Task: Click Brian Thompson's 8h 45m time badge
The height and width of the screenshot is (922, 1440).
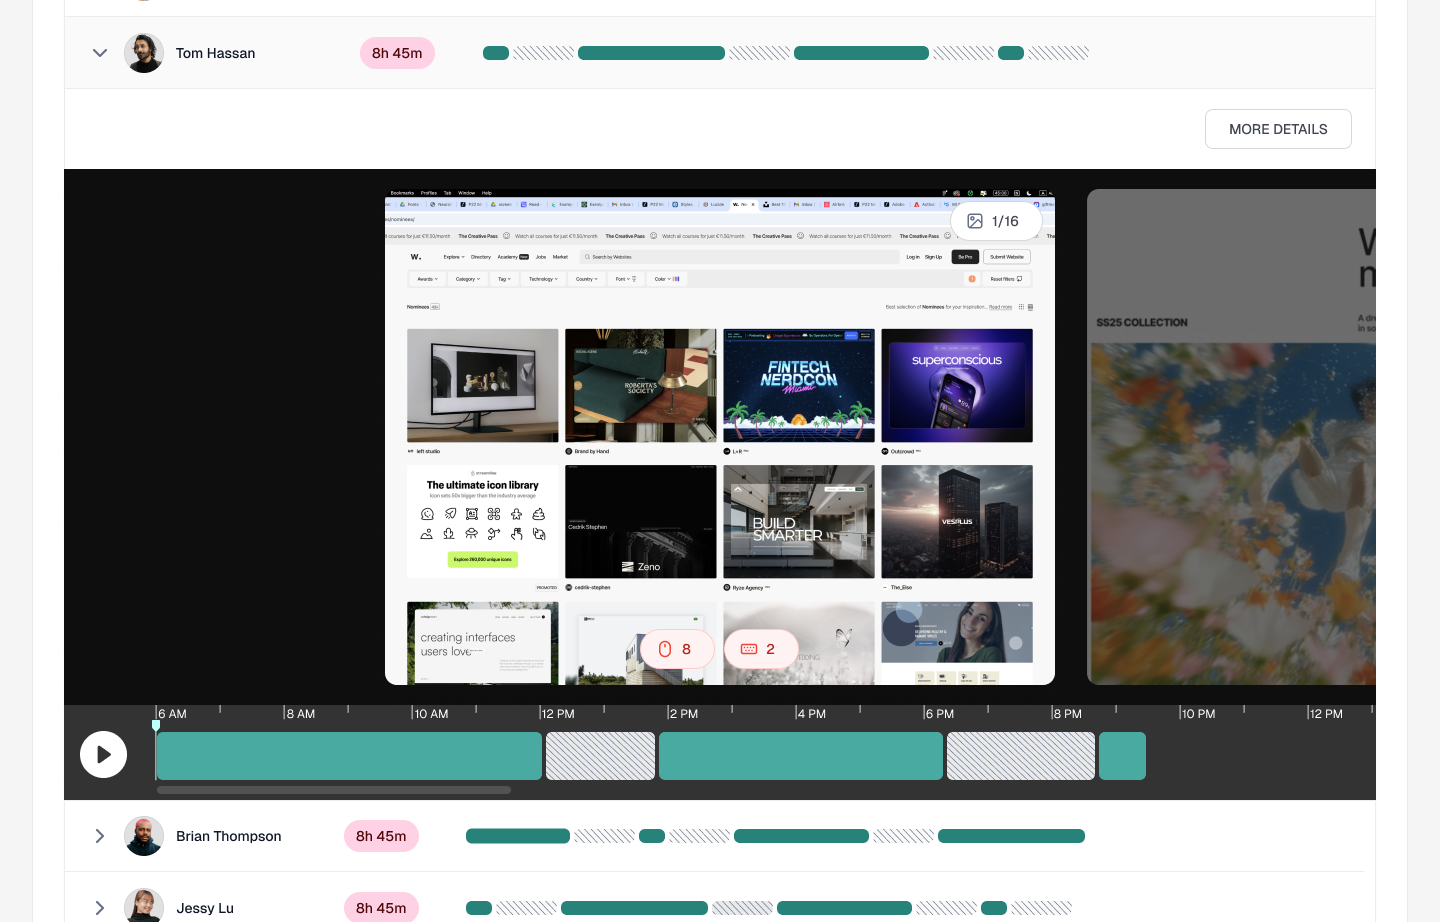Action: [381, 836]
